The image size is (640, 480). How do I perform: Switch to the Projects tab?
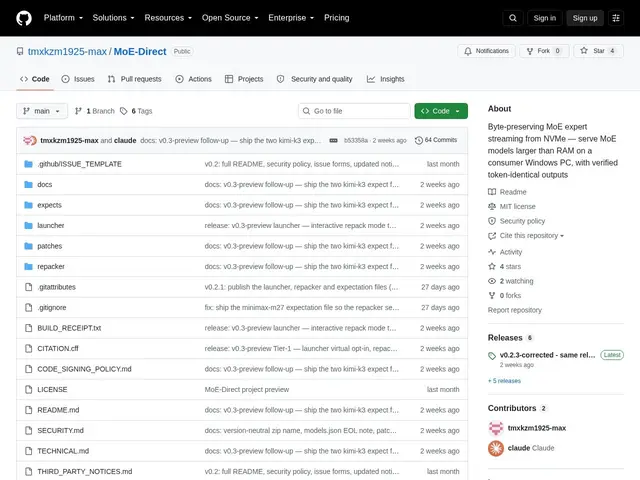[x=244, y=79]
